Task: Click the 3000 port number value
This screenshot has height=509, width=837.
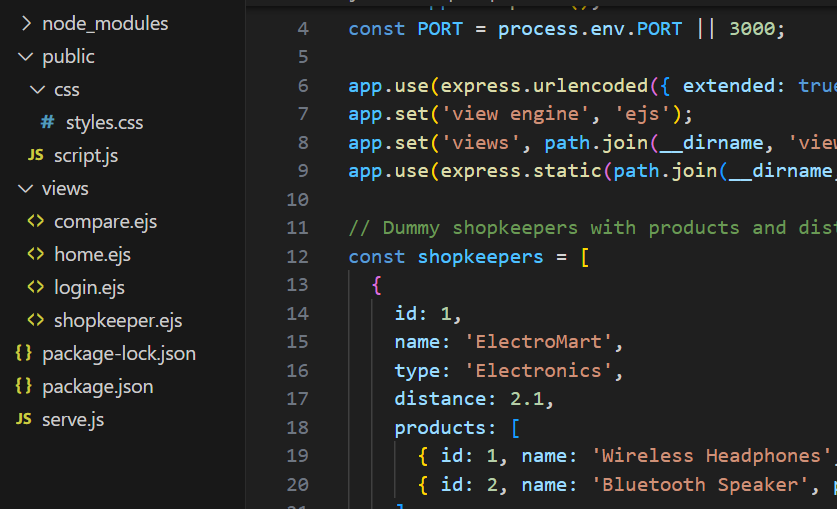Action: pos(752,29)
